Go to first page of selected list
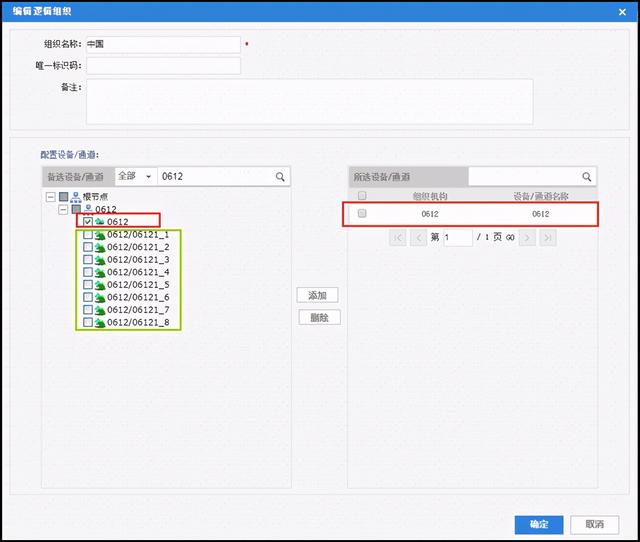Image resolution: width=640 pixels, height=542 pixels. [x=398, y=237]
